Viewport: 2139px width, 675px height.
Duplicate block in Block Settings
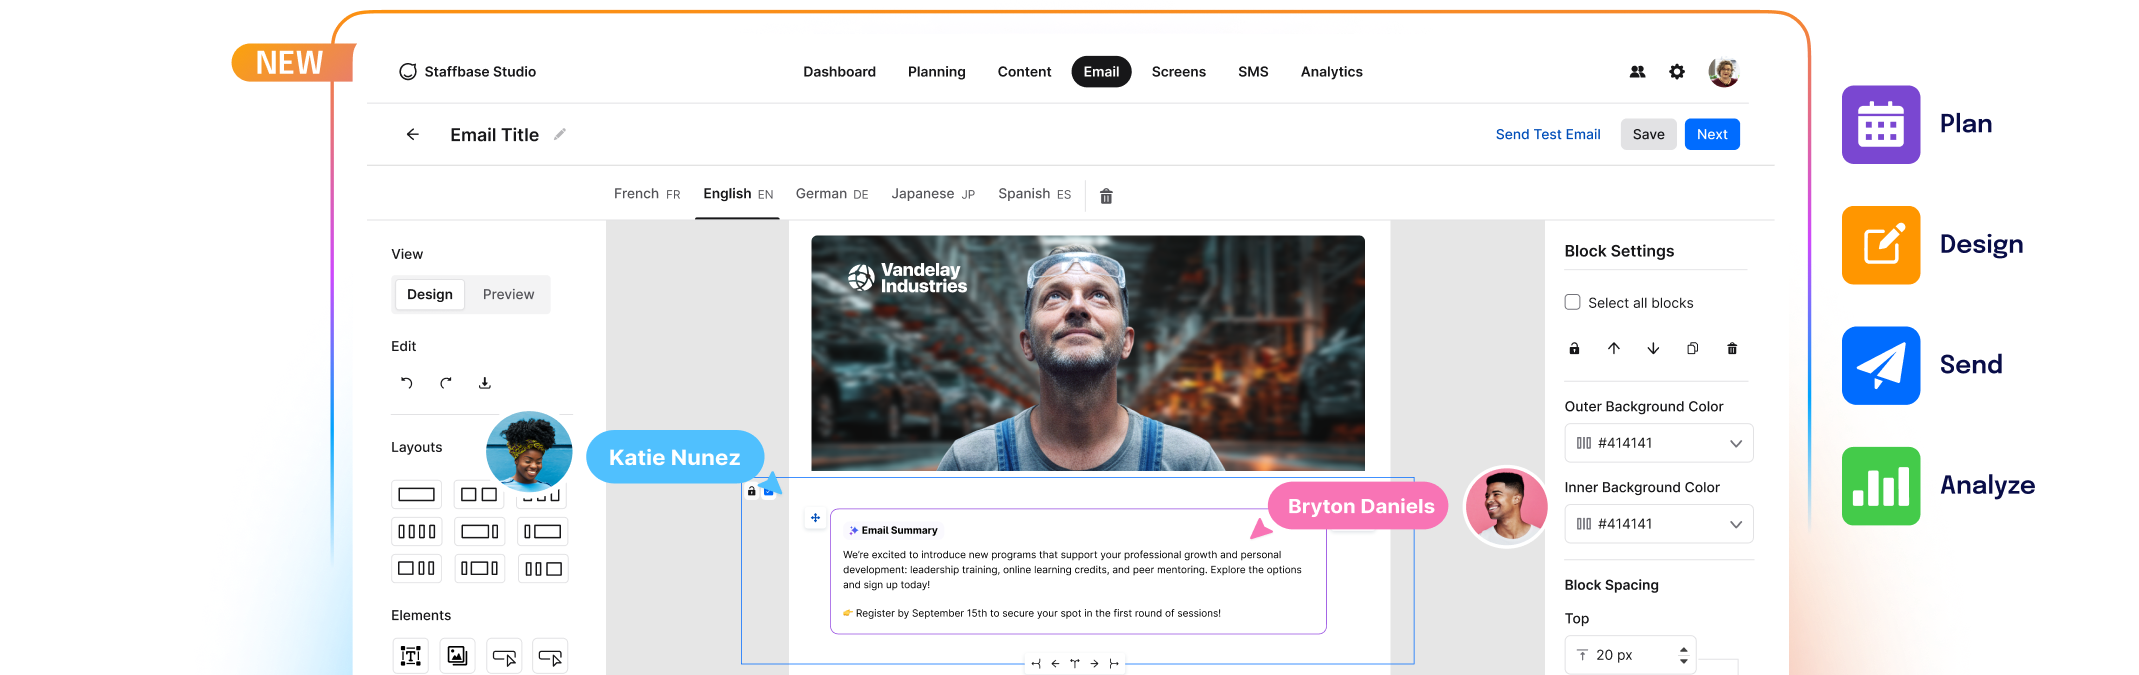click(1692, 349)
